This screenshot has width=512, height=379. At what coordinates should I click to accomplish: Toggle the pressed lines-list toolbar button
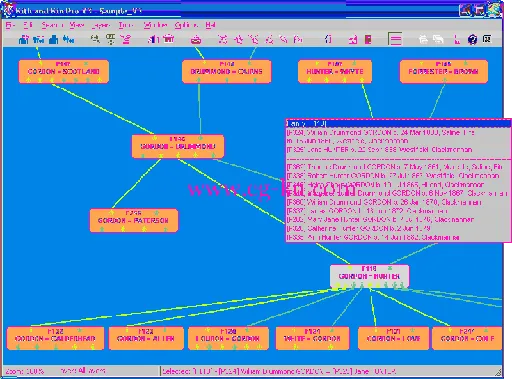click(x=395, y=40)
